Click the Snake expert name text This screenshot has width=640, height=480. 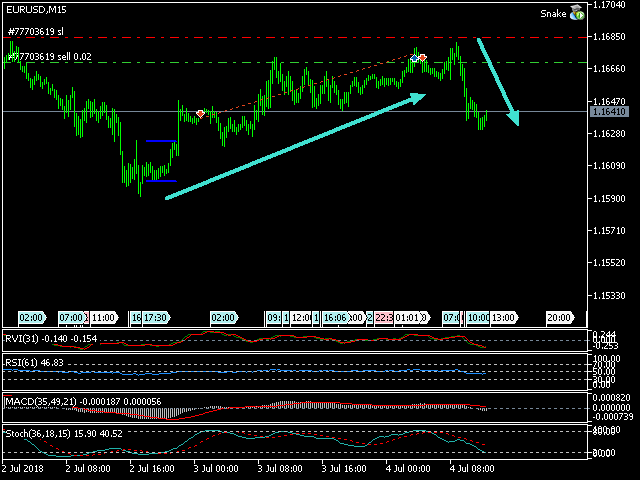(553, 14)
